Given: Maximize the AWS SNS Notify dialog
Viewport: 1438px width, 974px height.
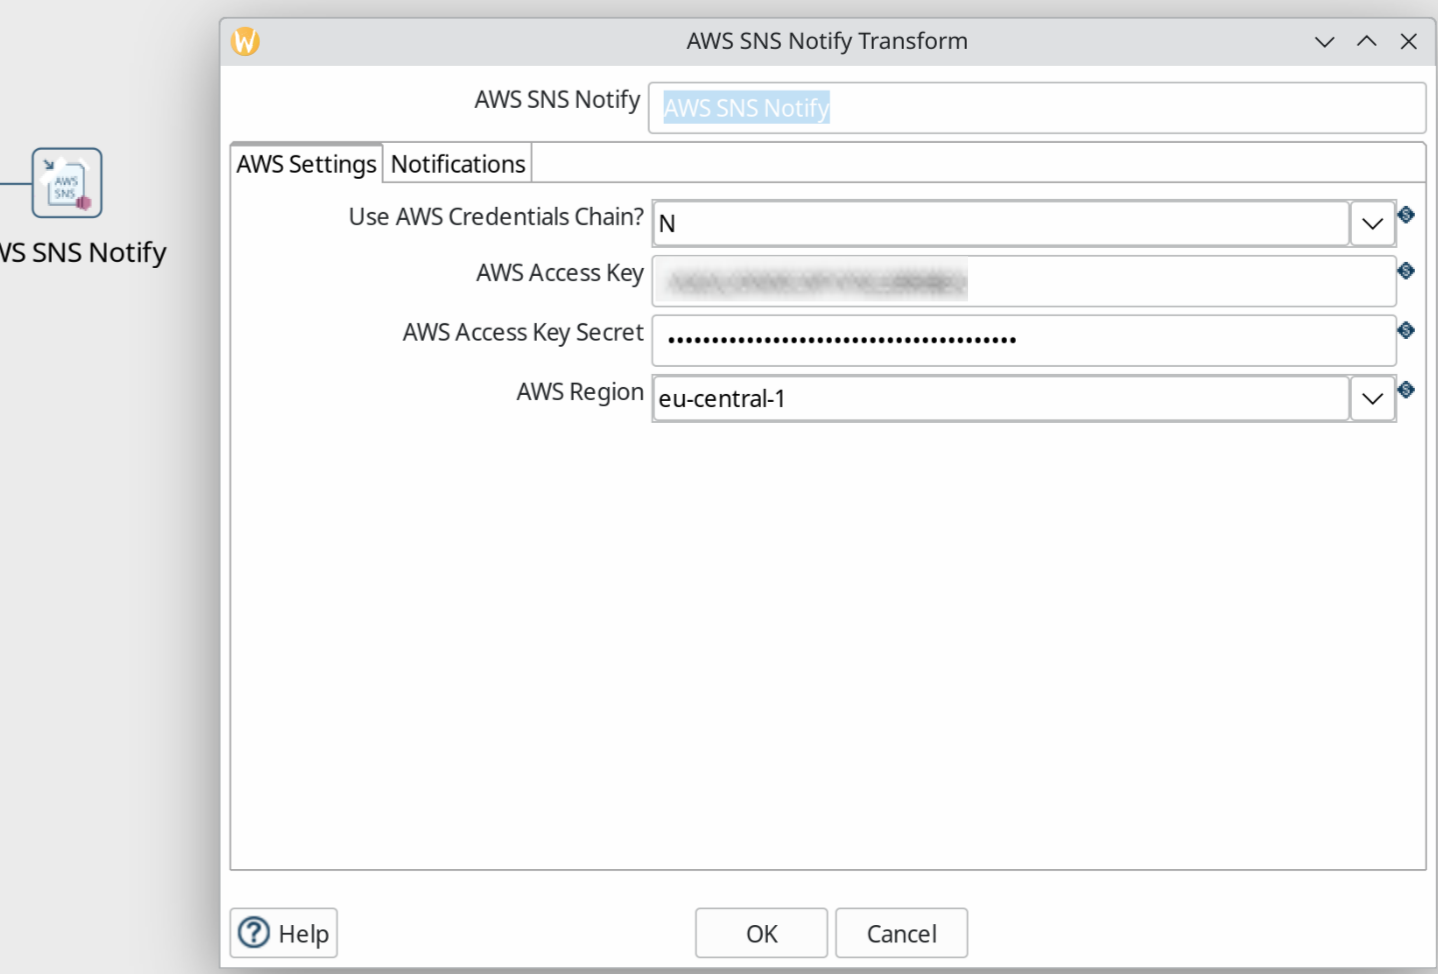Looking at the screenshot, I should tap(1366, 41).
